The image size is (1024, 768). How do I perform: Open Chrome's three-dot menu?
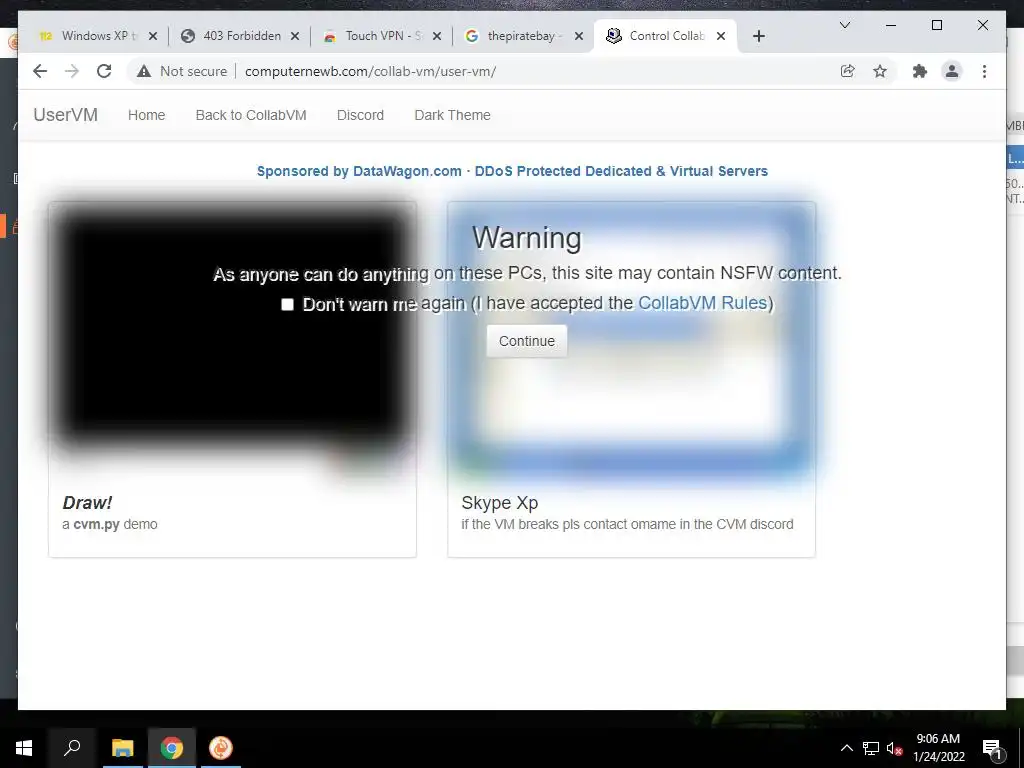tap(984, 71)
